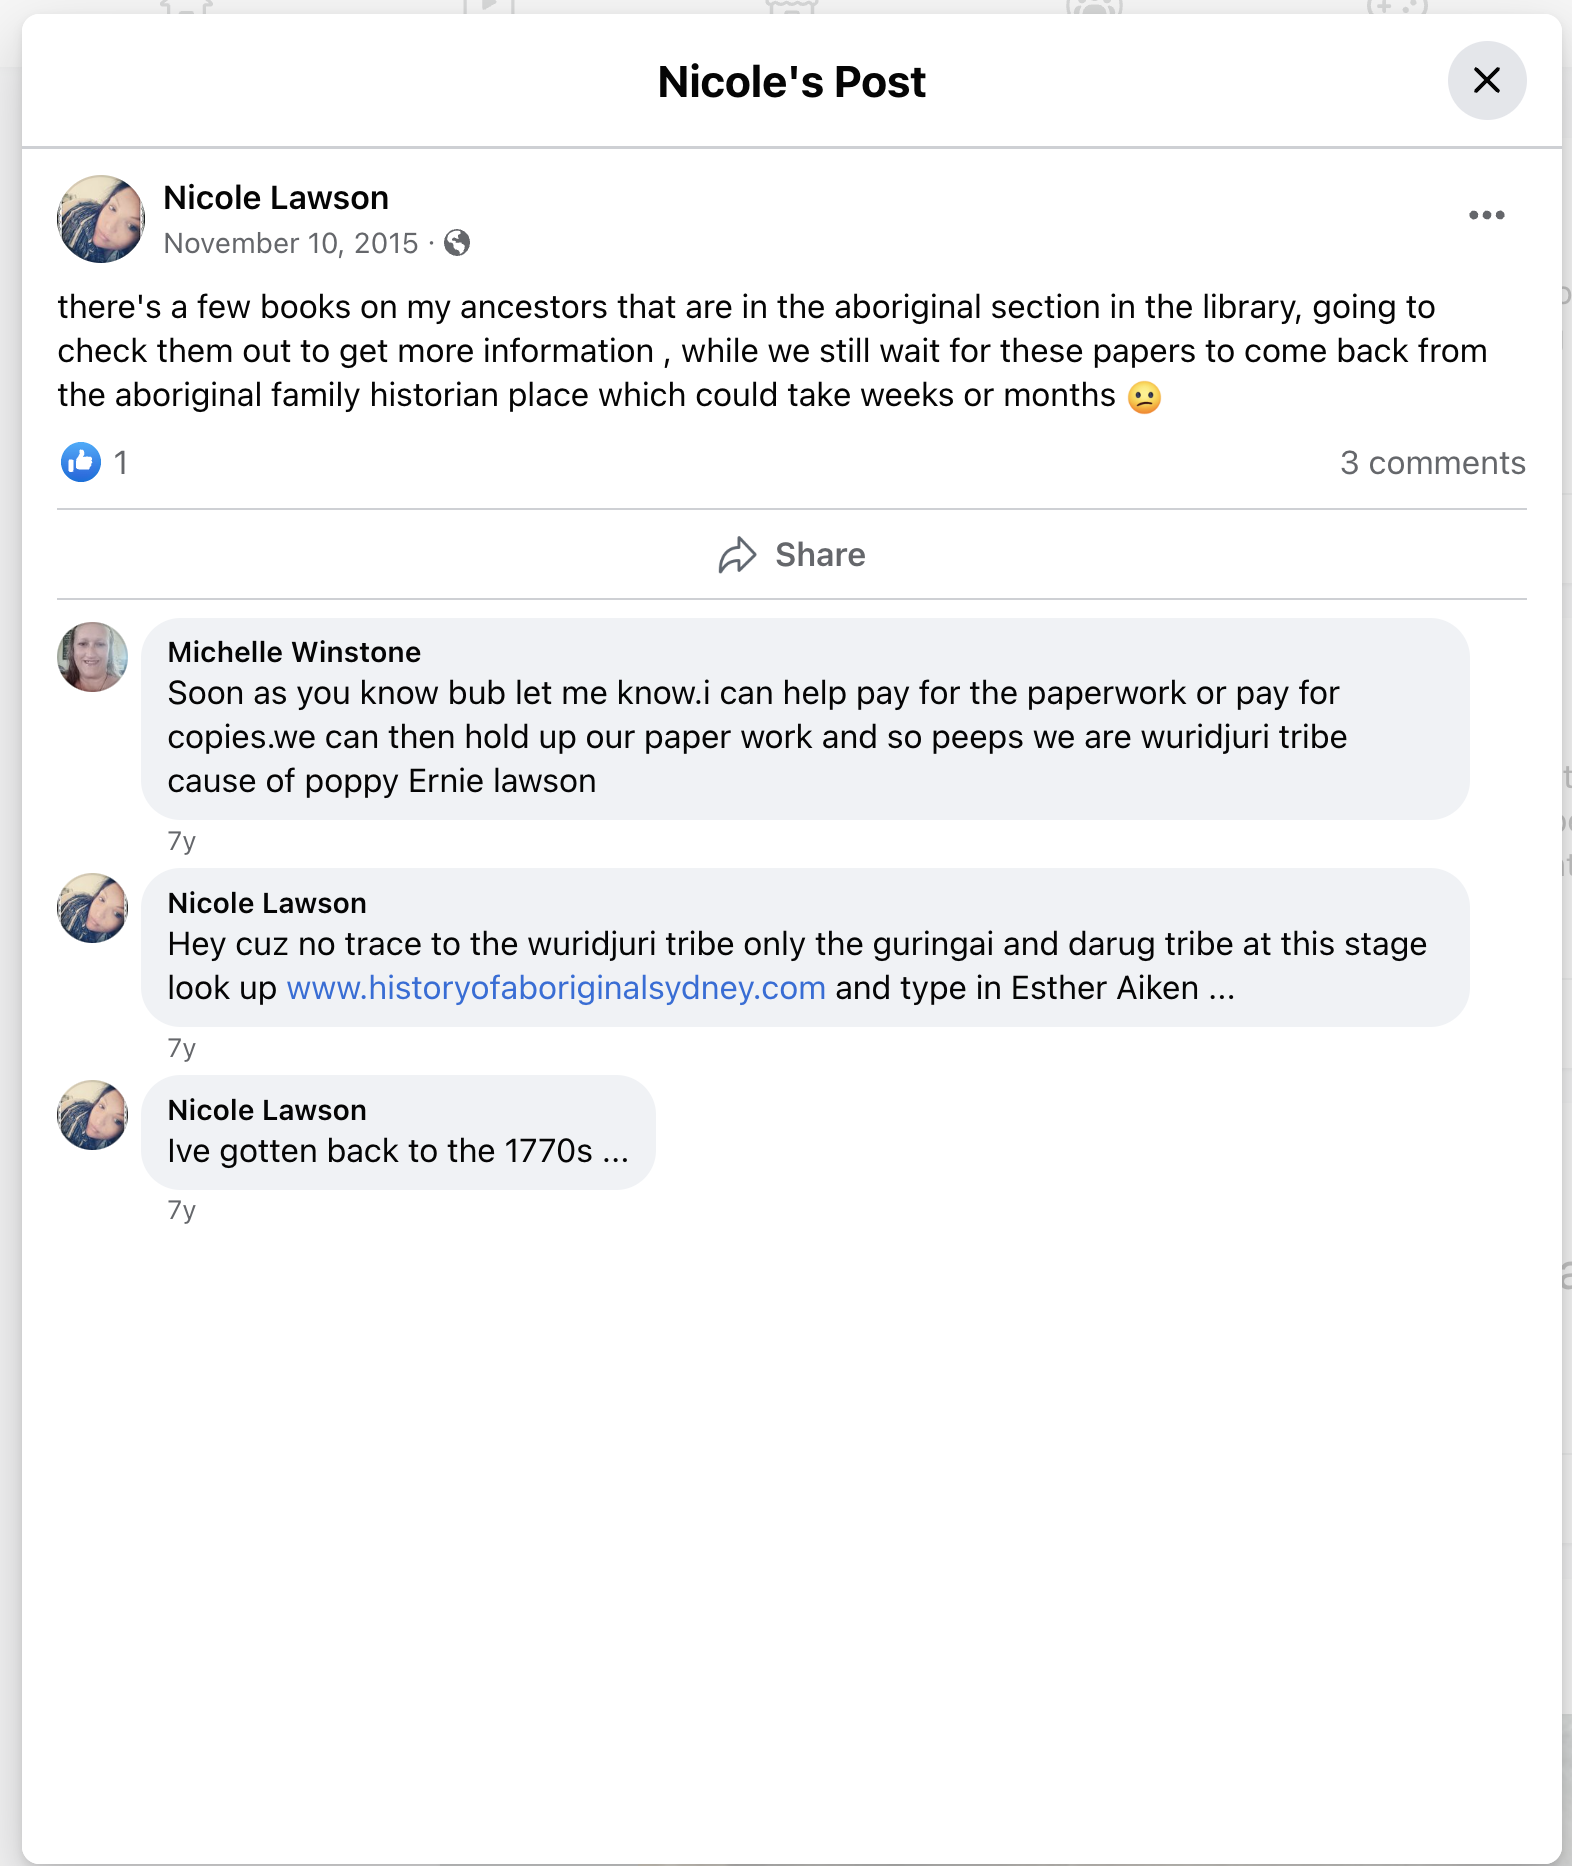Click the public globe privacy icon
The width and height of the screenshot is (1572, 1866).
pyautogui.click(x=457, y=243)
